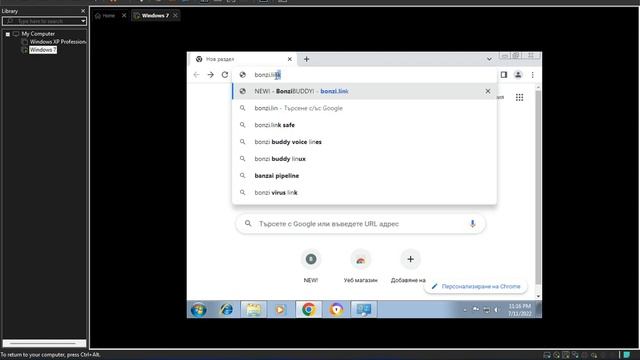640x360 pixels.
Task: Choose 'bonzi buddy linux' suggestion
Action: [364, 159]
